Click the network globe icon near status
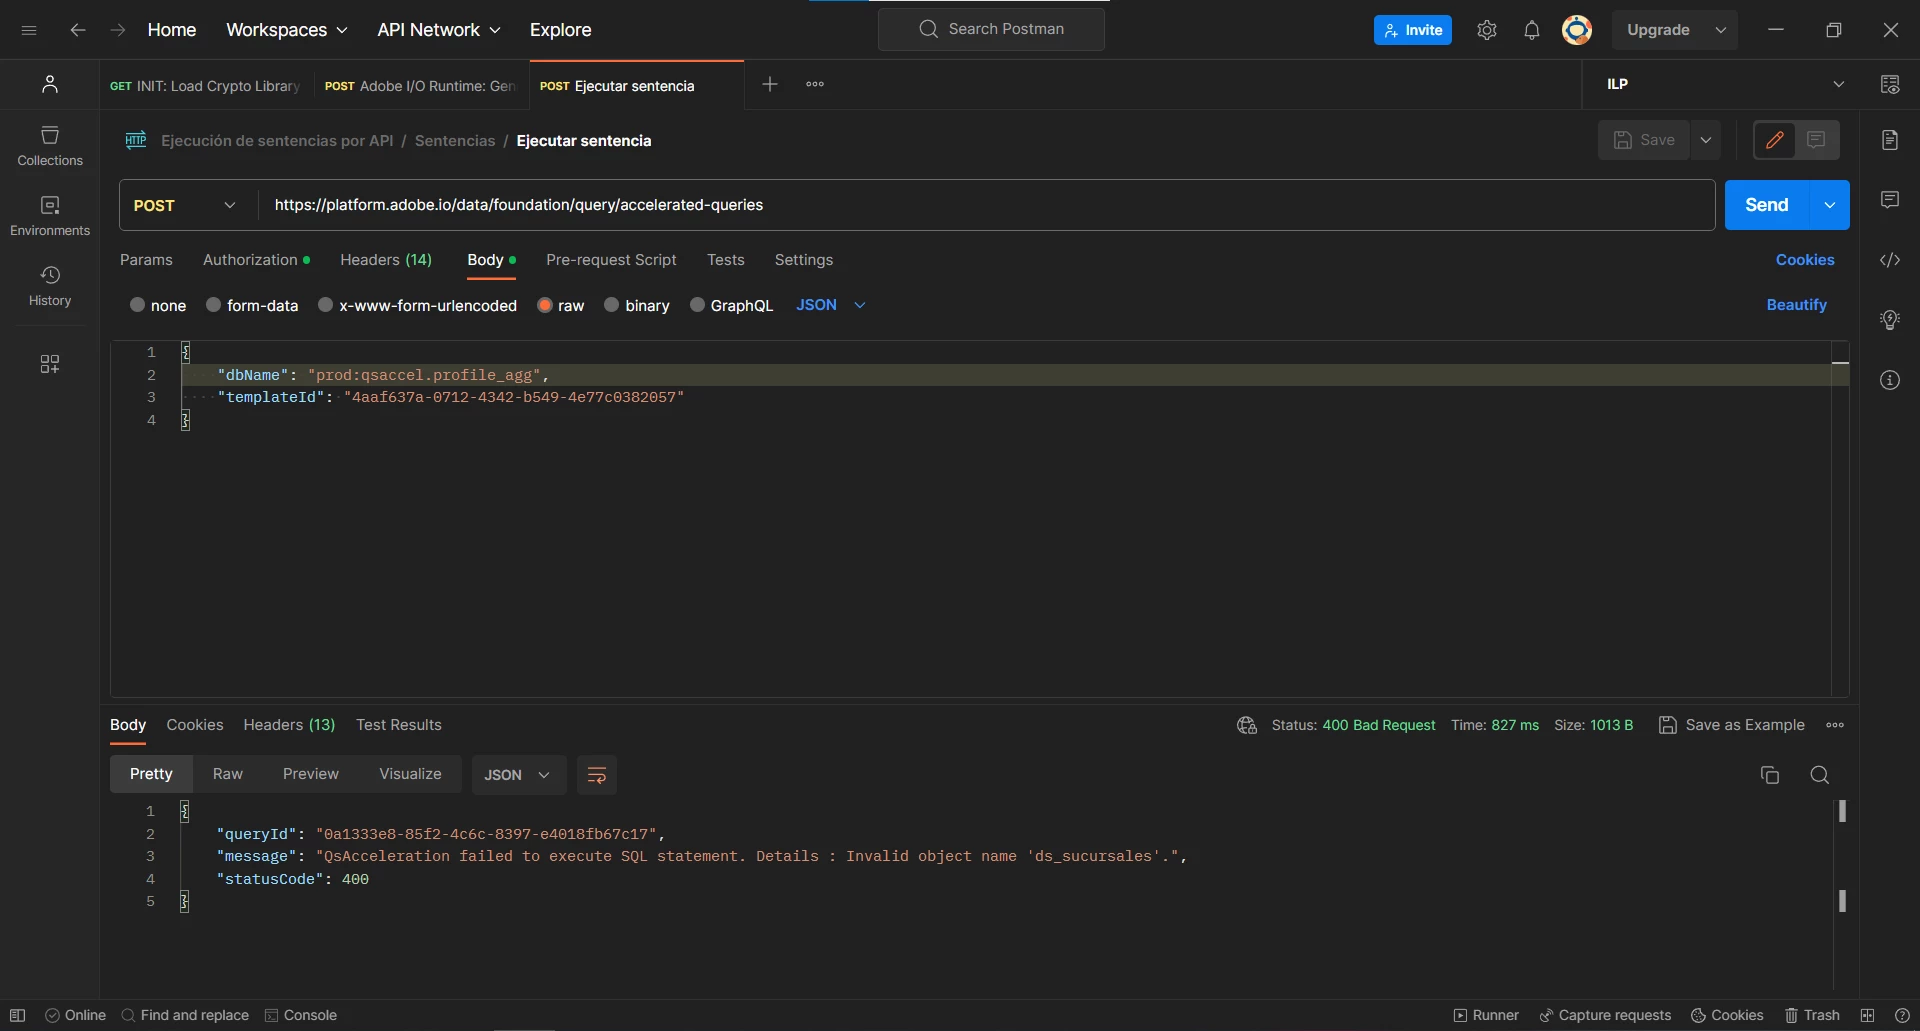This screenshot has height=1031, width=1920. point(1247,725)
